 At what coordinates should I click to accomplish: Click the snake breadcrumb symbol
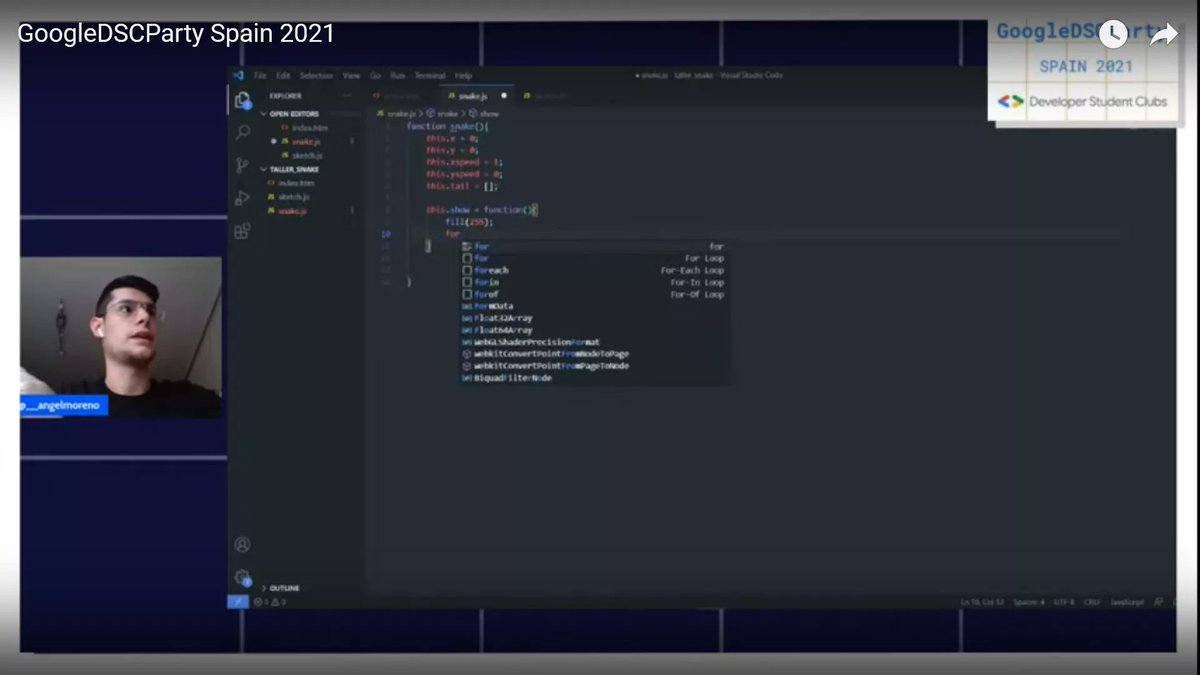pos(444,114)
